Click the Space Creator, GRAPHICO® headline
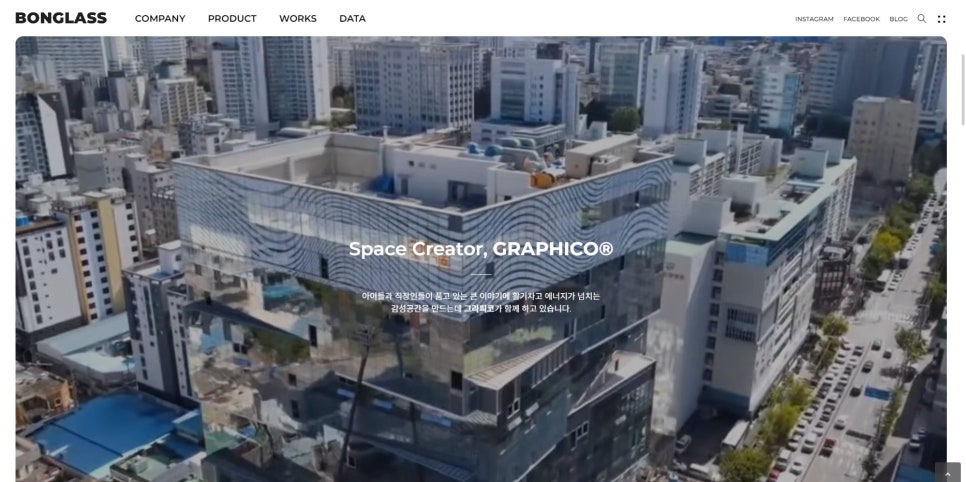Screen dimensions: 966x482 [481, 249]
